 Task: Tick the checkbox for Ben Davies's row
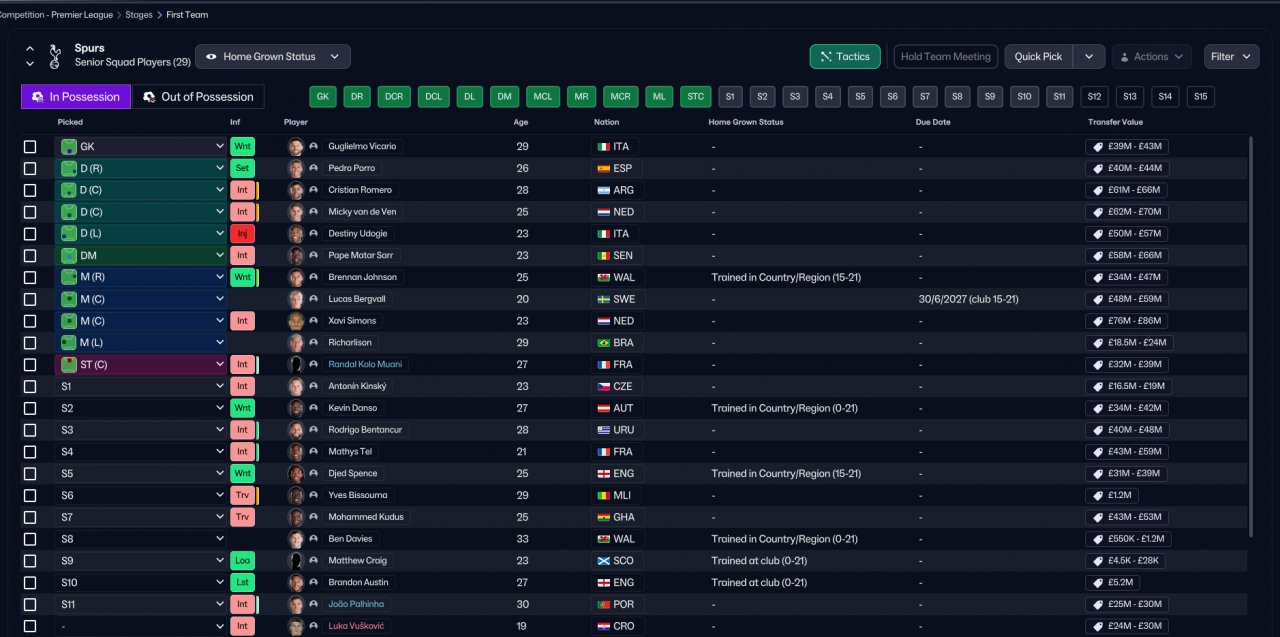pos(30,539)
